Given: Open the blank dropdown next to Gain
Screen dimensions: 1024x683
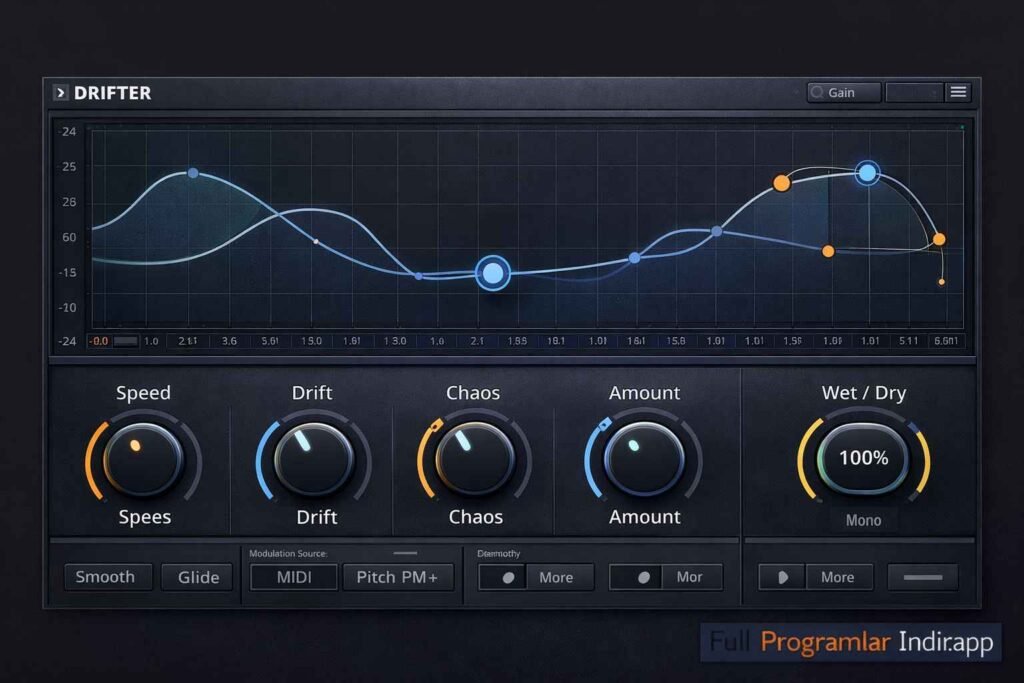Looking at the screenshot, I should pyautogui.click(x=914, y=92).
